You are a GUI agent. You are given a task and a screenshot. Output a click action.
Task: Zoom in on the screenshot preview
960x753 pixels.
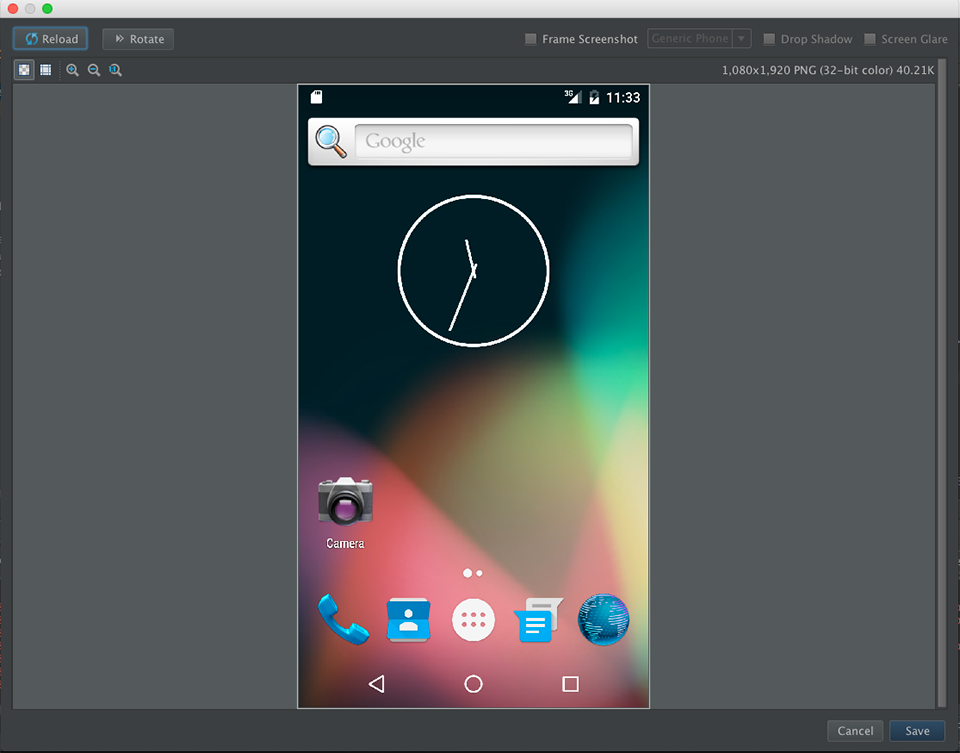click(x=72, y=70)
